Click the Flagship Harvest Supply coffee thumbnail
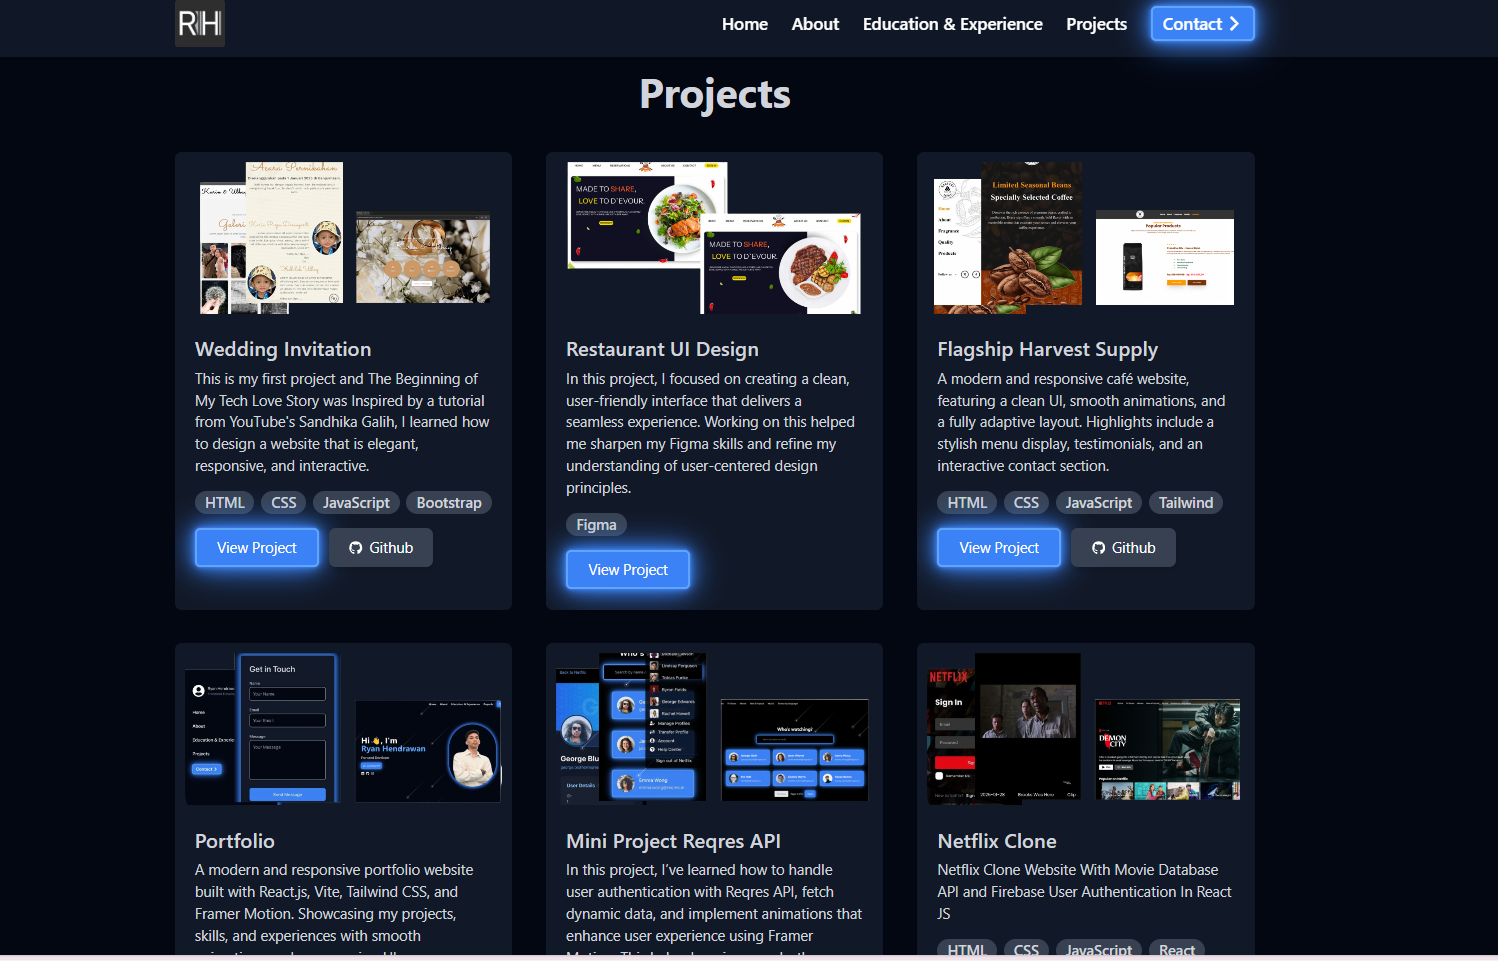 pos(1032,238)
